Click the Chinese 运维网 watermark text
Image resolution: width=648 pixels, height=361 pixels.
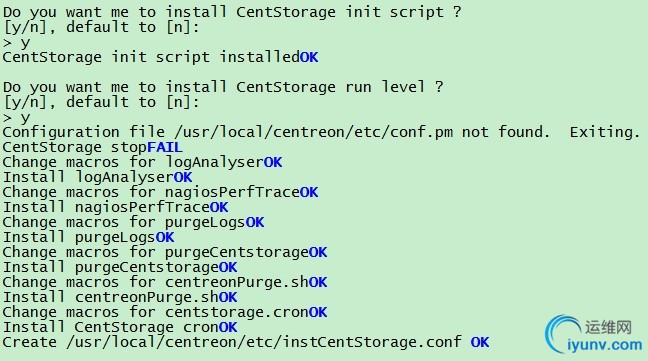coord(608,327)
